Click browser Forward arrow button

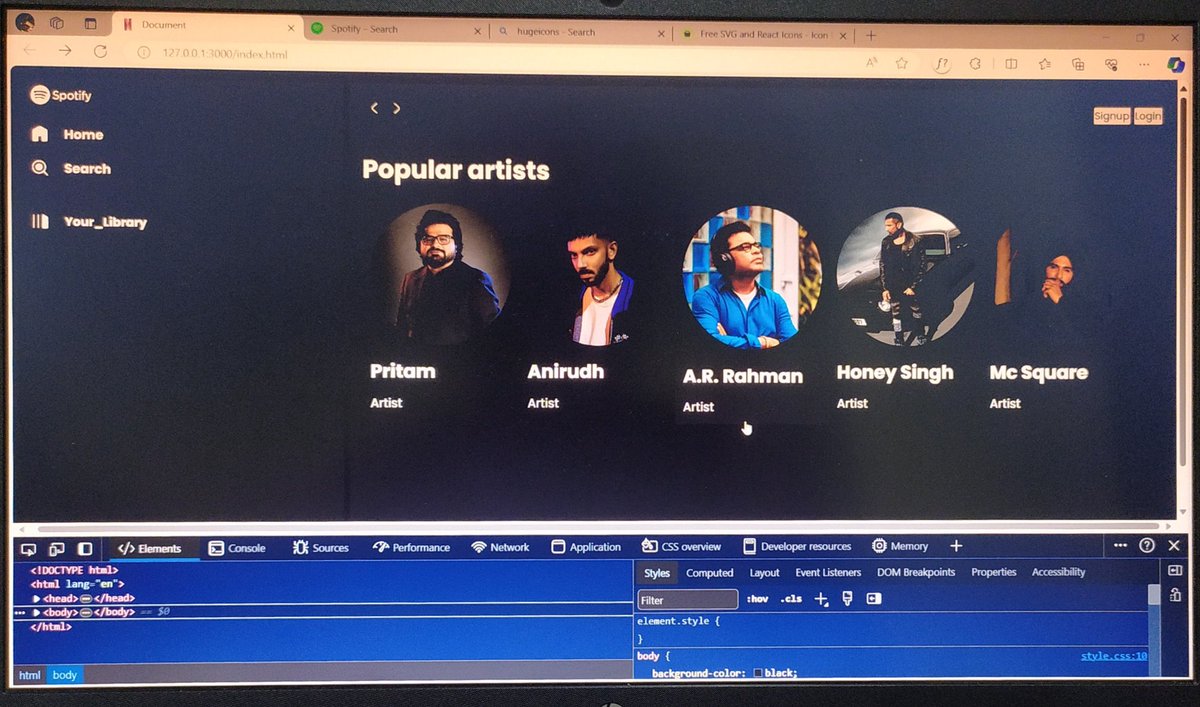[x=65, y=51]
